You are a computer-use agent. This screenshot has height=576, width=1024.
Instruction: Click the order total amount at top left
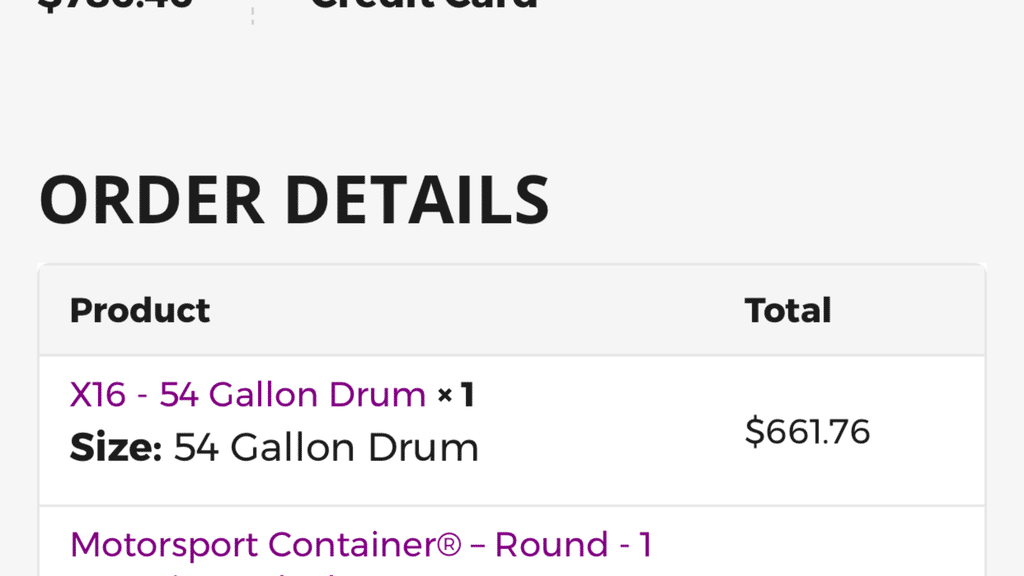click(115, 5)
